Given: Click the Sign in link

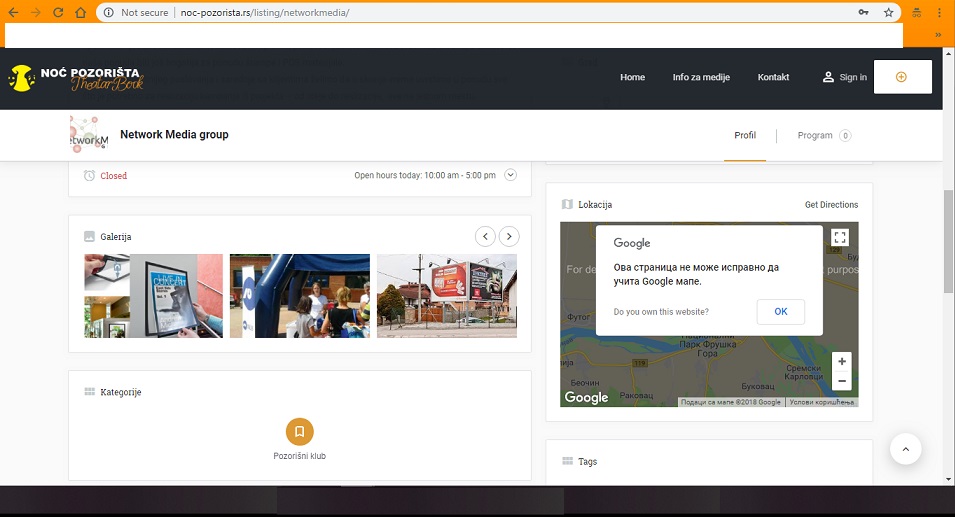Looking at the screenshot, I should click(x=845, y=77).
